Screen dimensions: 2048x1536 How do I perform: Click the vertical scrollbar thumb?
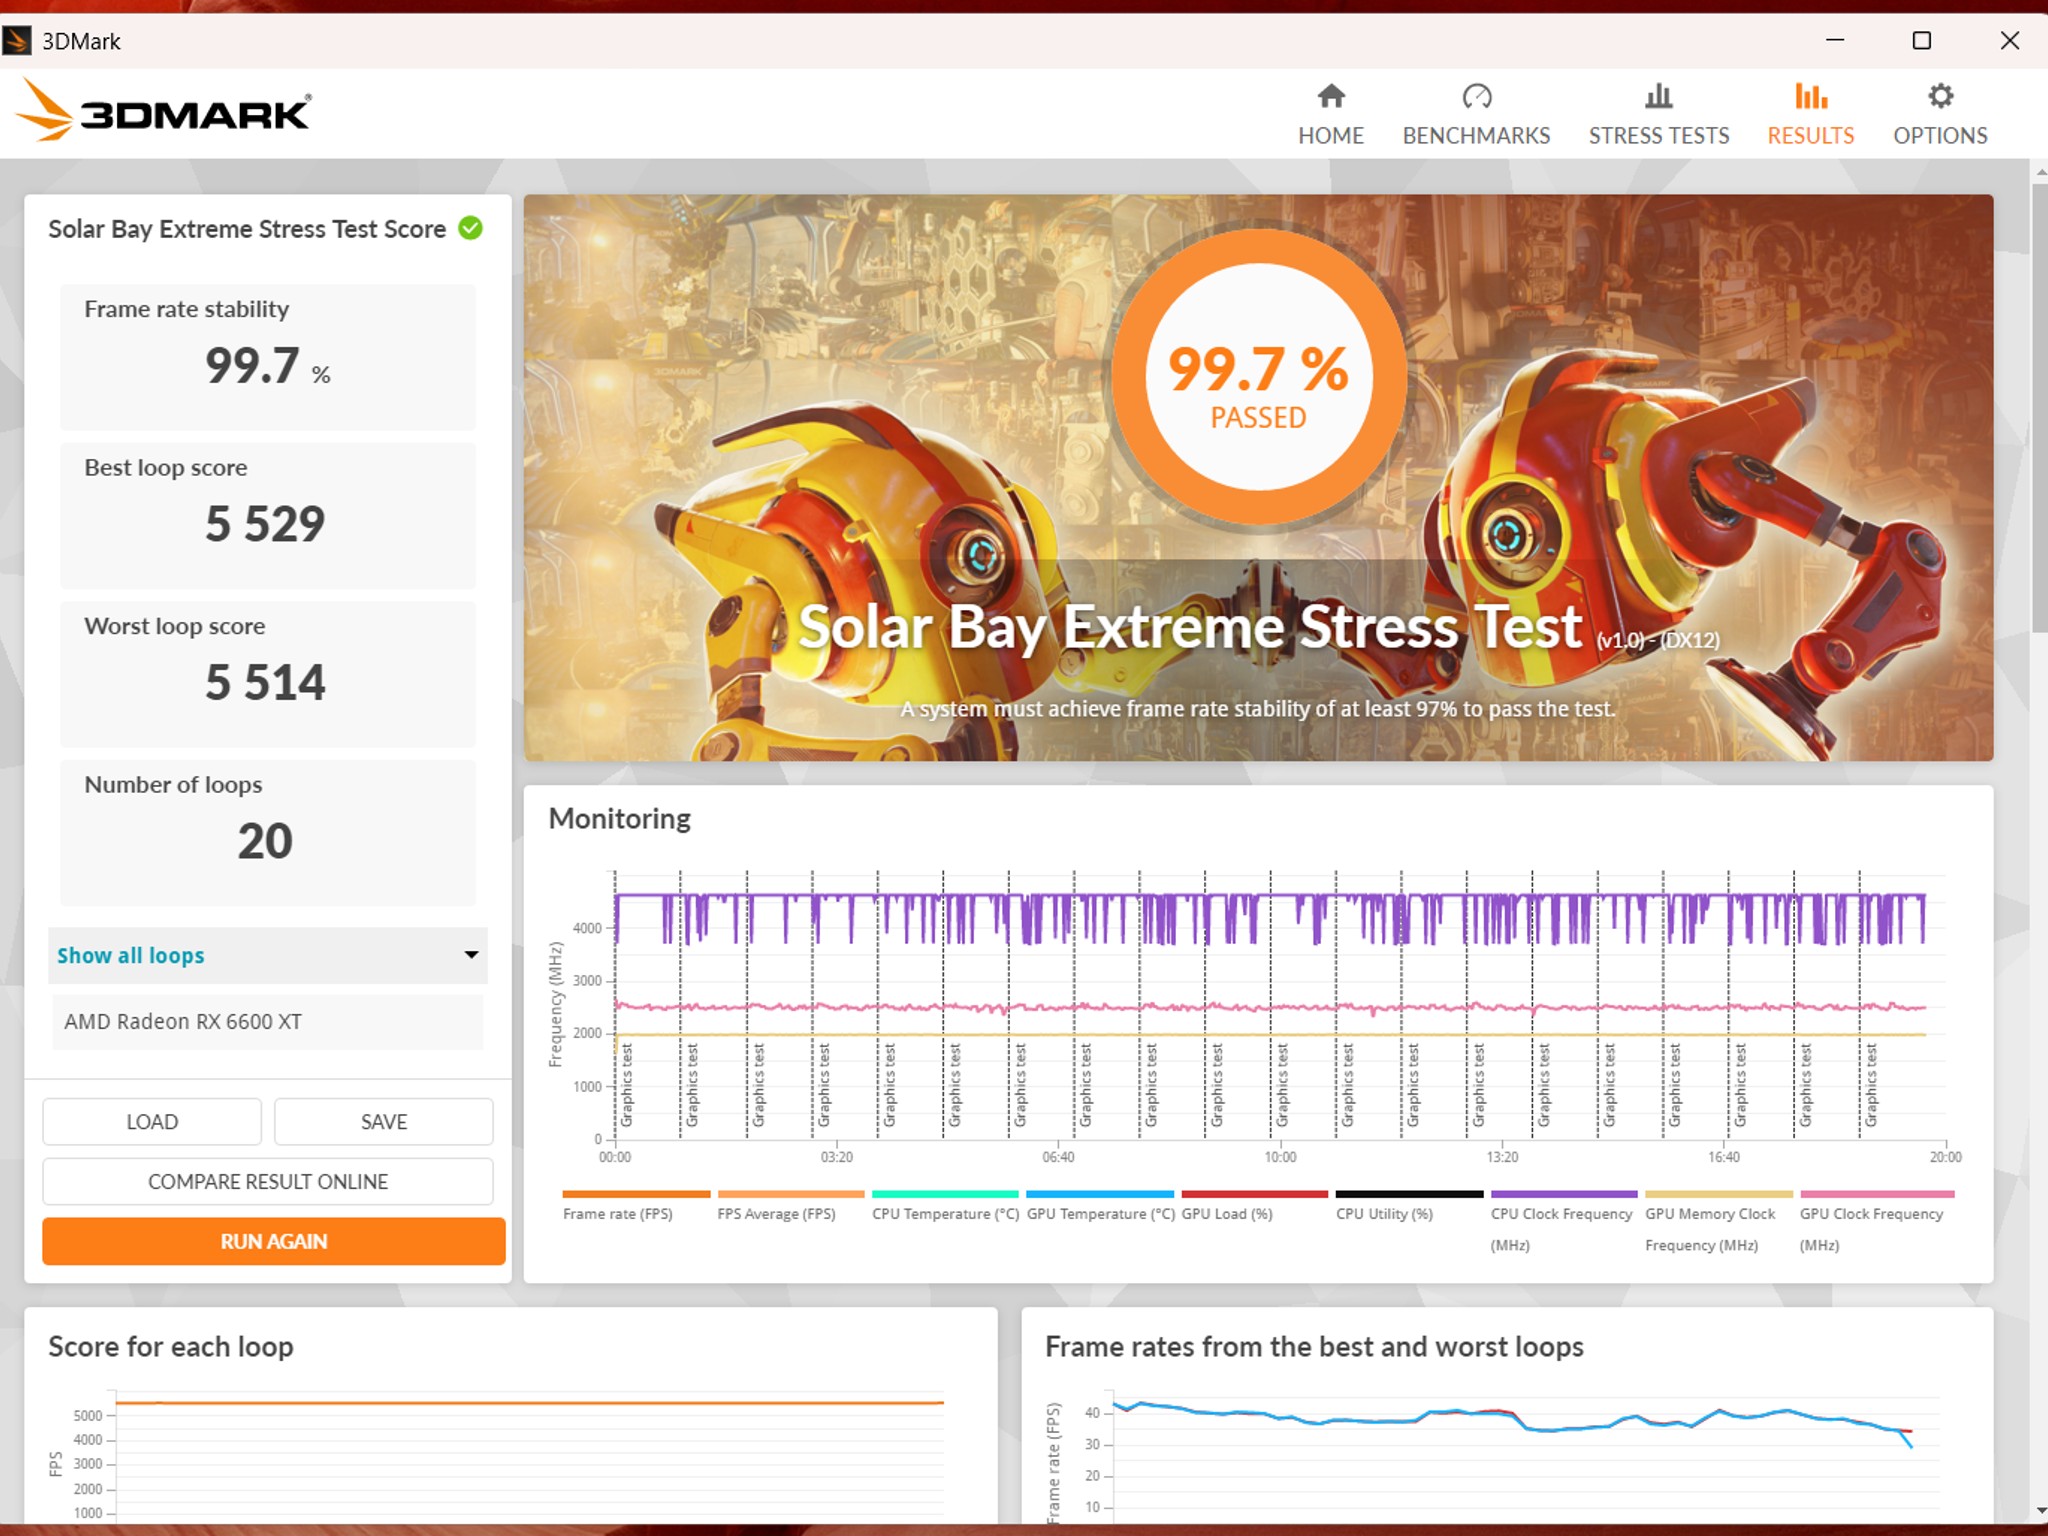tap(2040, 408)
